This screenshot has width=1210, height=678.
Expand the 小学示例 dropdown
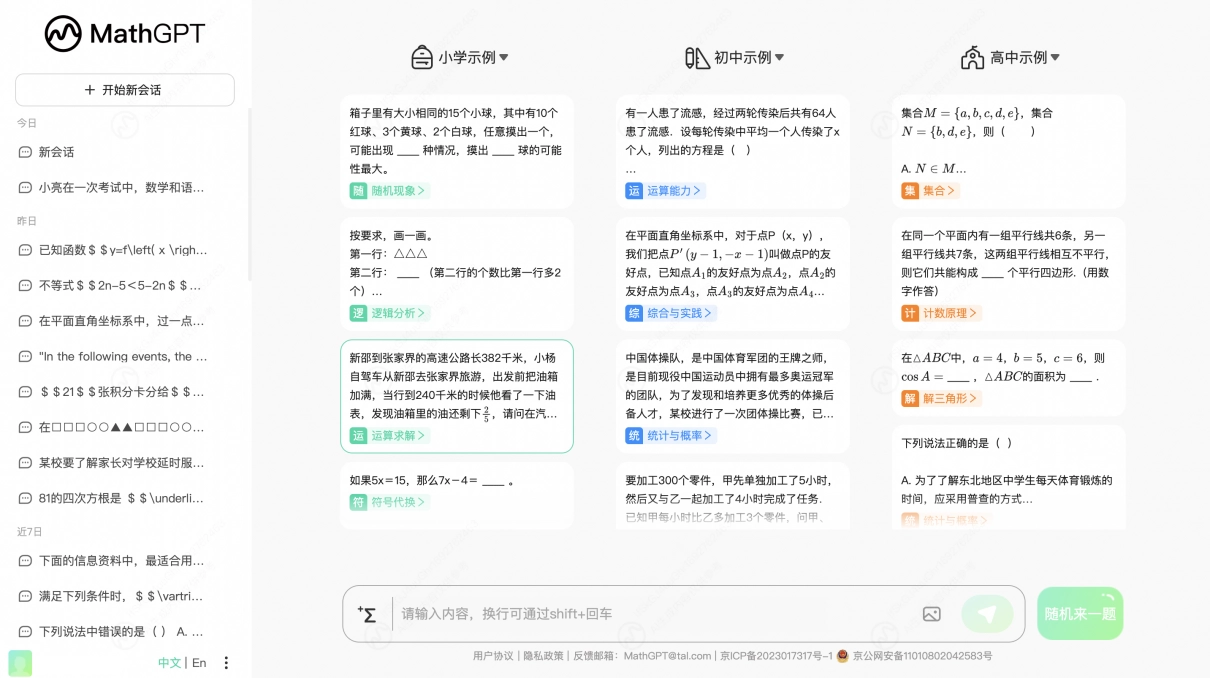(504, 58)
